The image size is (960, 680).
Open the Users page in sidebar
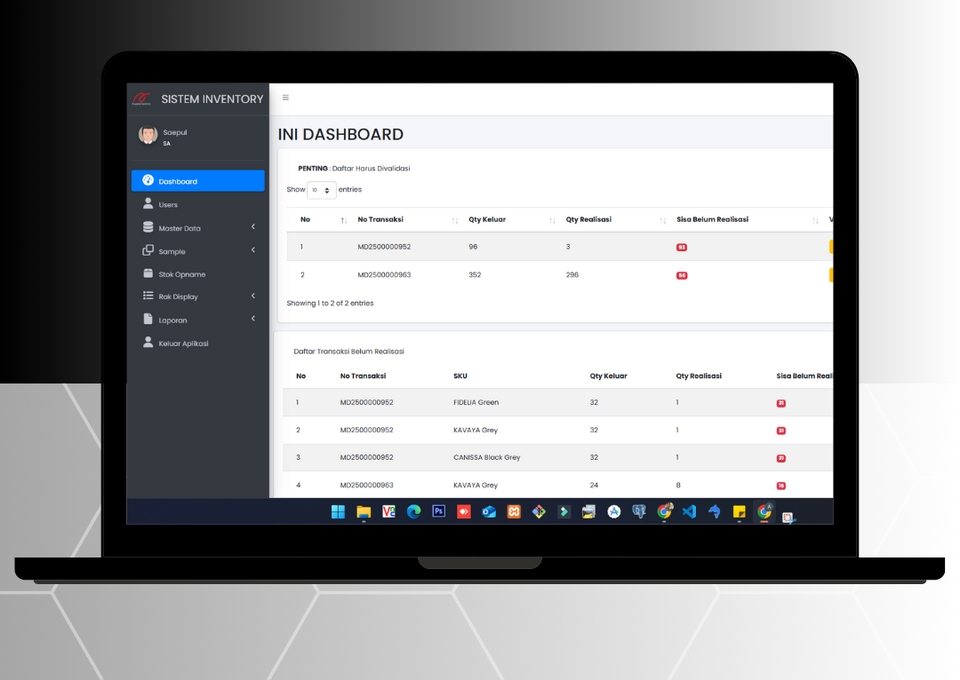[x=167, y=205]
